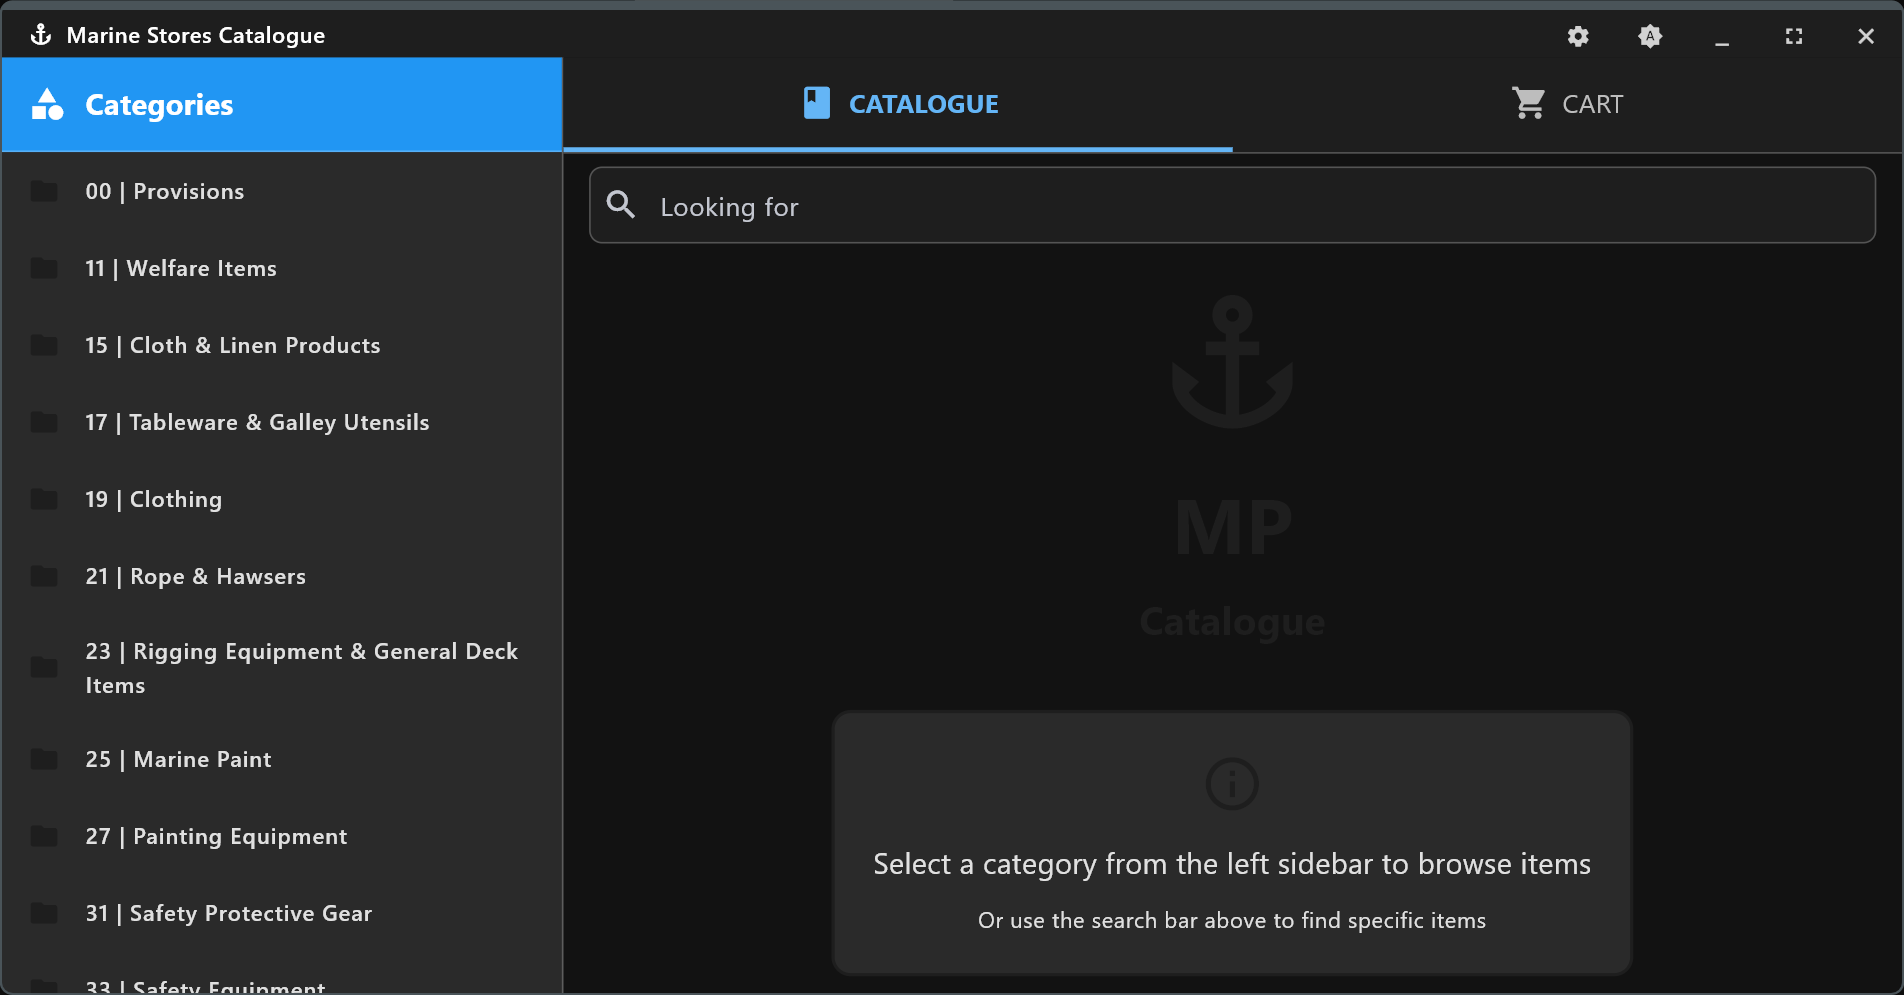
Task: Click folder icon beside Rigging Equipment
Action: (44, 668)
